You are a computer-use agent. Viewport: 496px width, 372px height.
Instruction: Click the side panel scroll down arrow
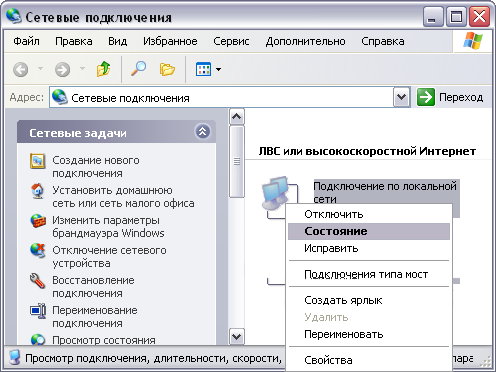[x=237, y=336]
